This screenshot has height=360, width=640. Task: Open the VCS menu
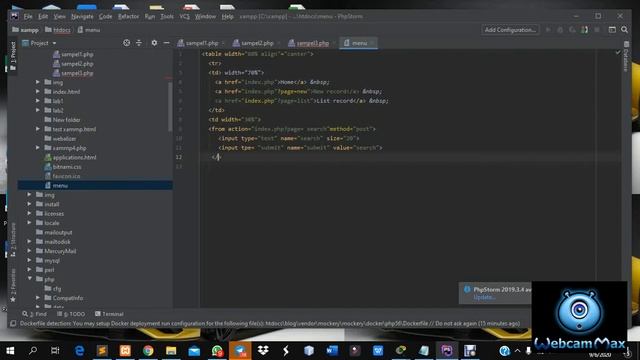(x=184, y=17)
